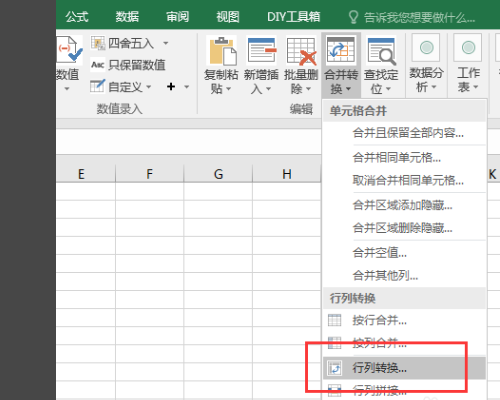Click the 行列转换 rotate icon
Viewport: 500px width, 400px height.
click(x=334, y=368)
